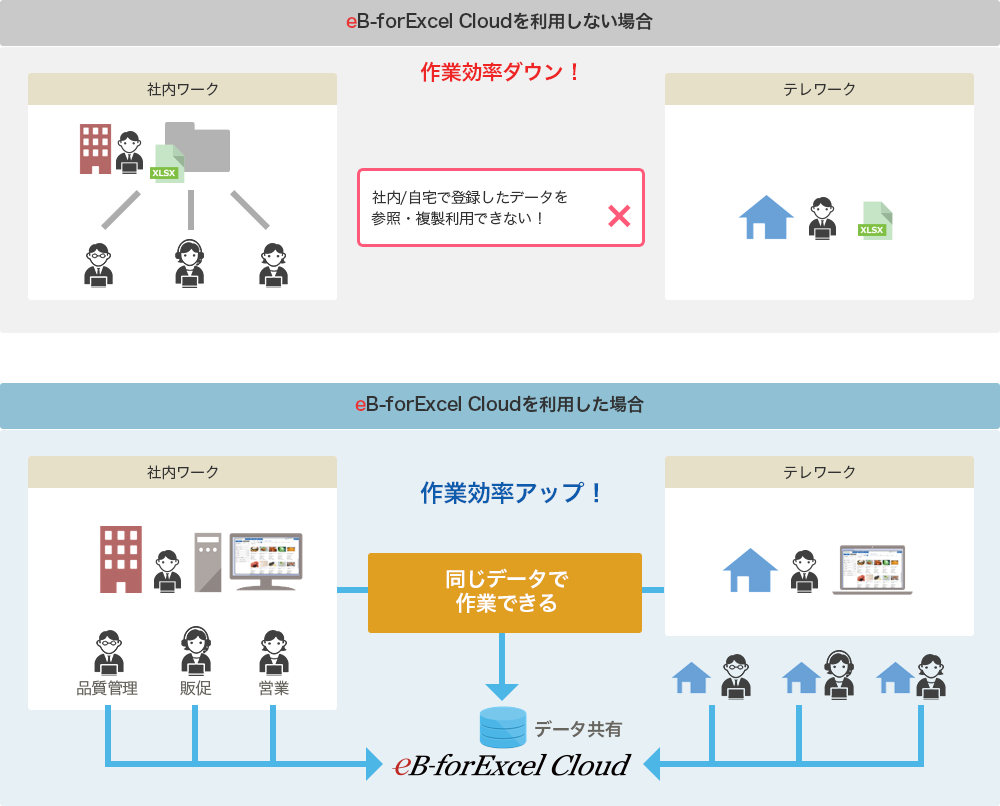
Task: Click the blue left arrowhead pointing at the logo
Action: coord(652,763)
